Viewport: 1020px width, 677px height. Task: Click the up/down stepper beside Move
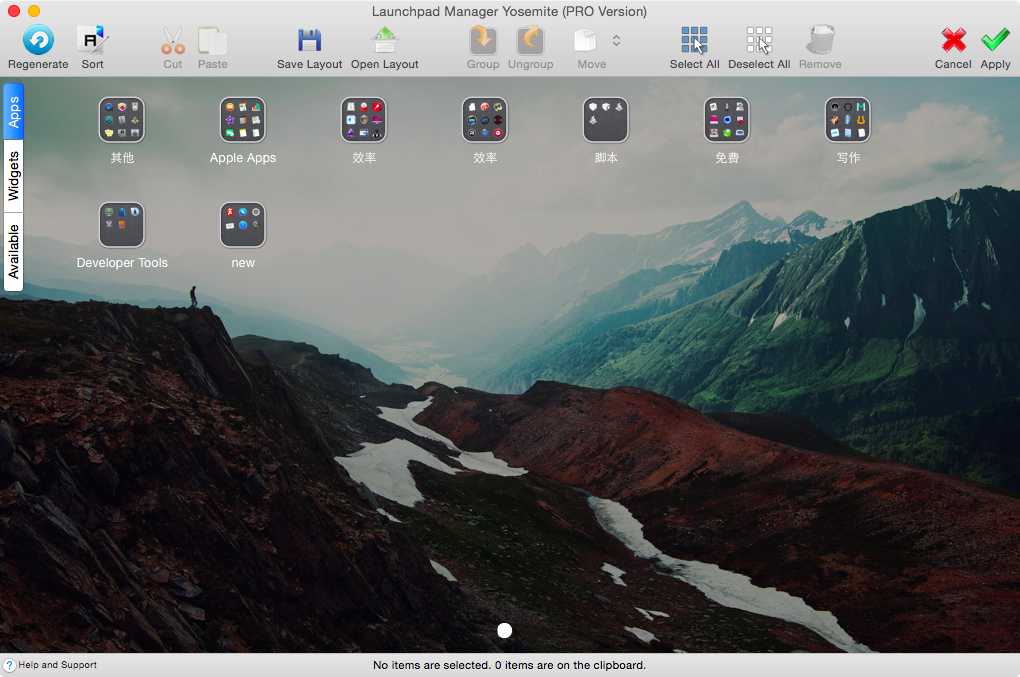pyautogui.click(x=616, y=40)
